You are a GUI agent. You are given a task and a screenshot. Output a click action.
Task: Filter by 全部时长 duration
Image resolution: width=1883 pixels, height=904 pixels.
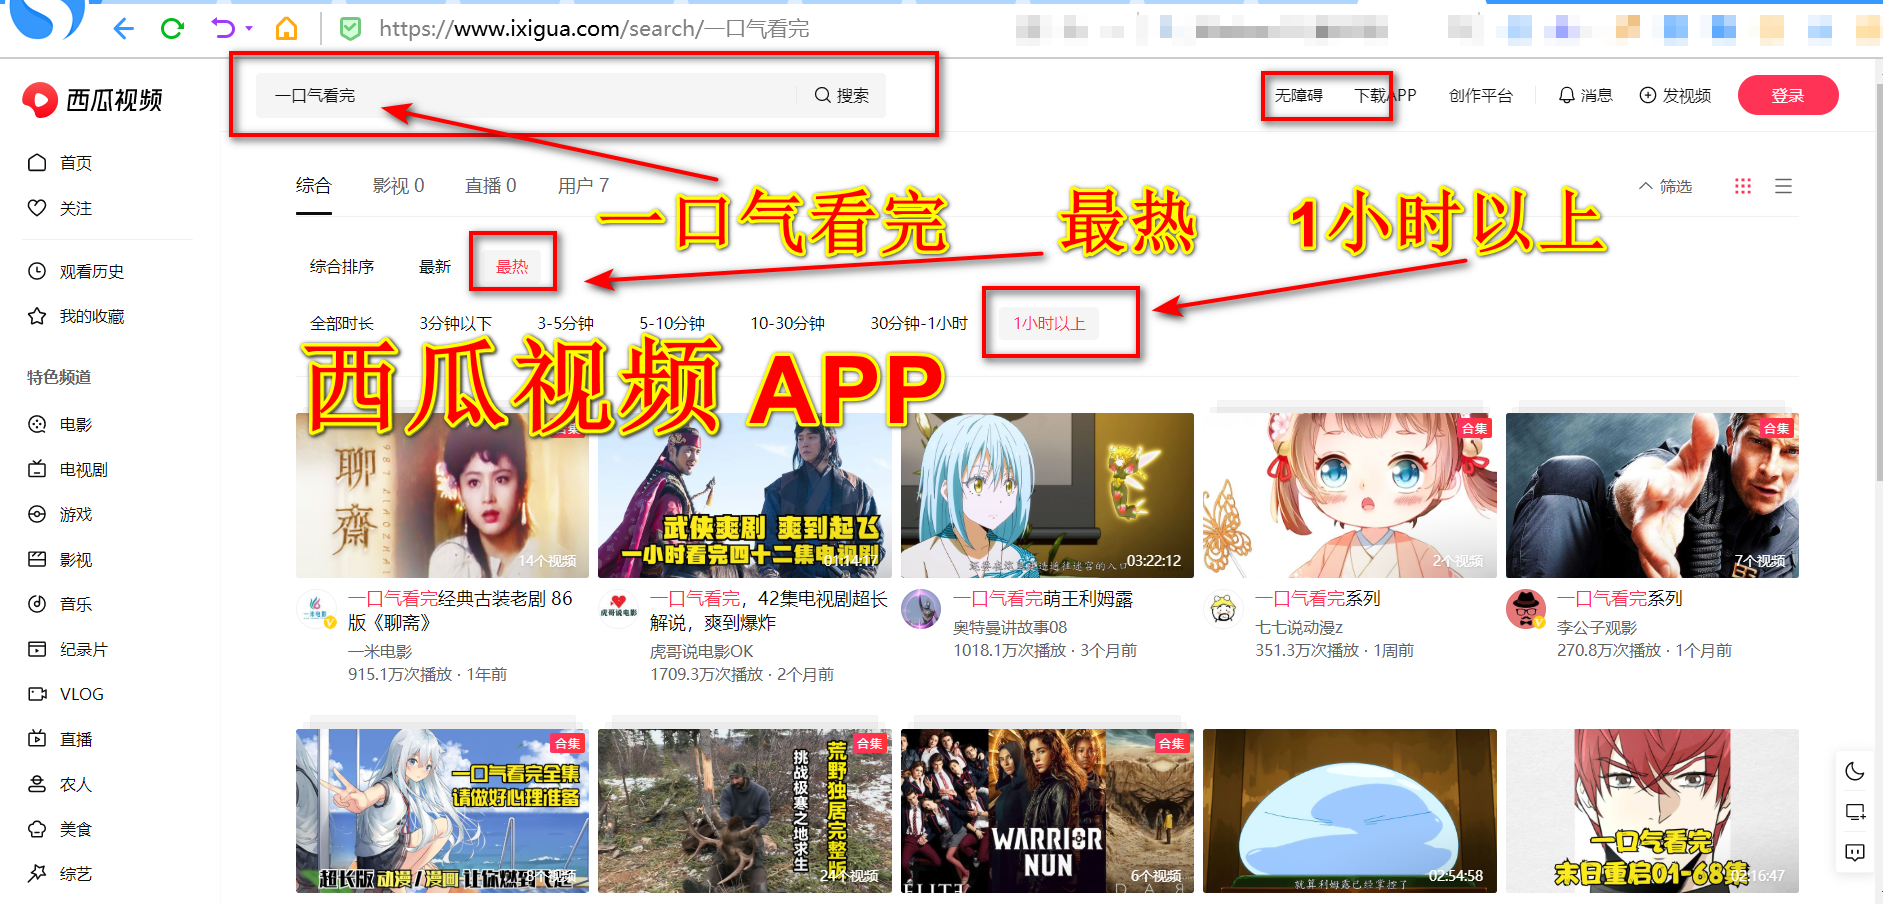coord(342,324)
